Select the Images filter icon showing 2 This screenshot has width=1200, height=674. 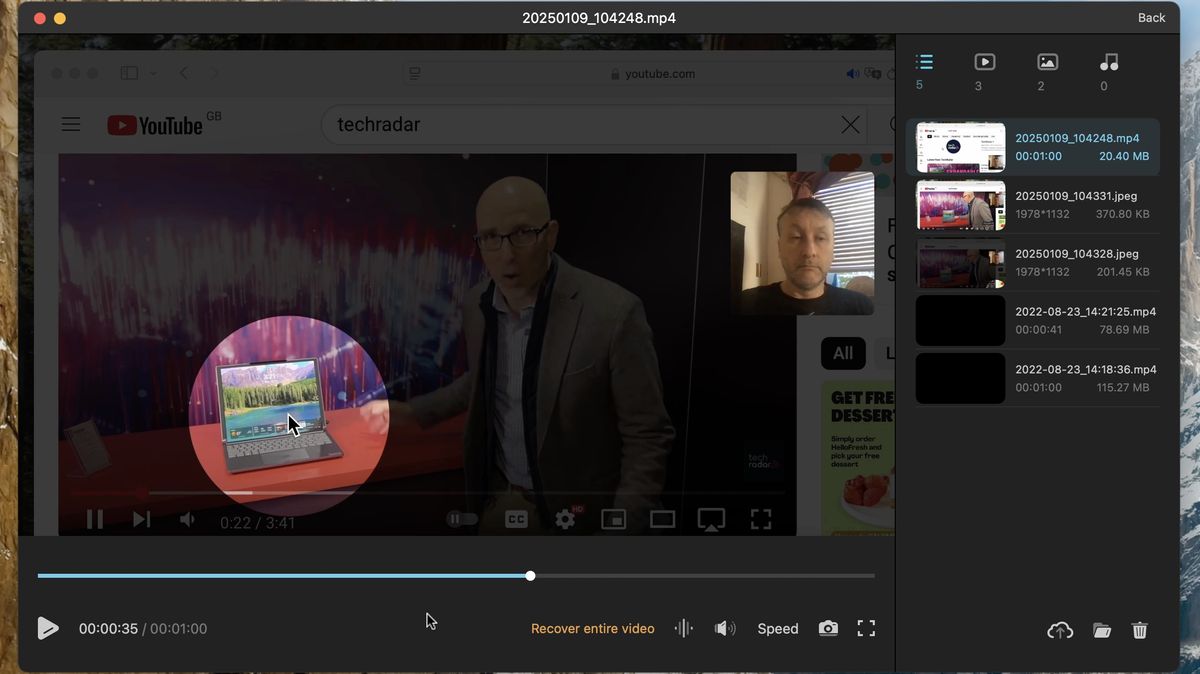coord(1046,62)
